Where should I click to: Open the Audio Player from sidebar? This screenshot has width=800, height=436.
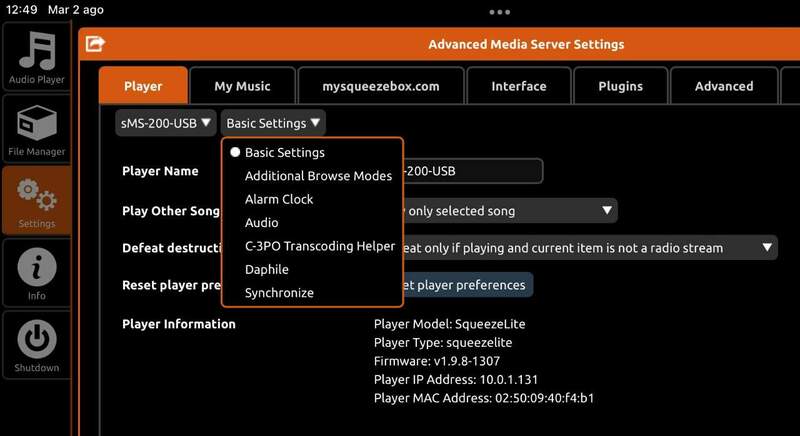pyautogui.click(x=36, y=58)
